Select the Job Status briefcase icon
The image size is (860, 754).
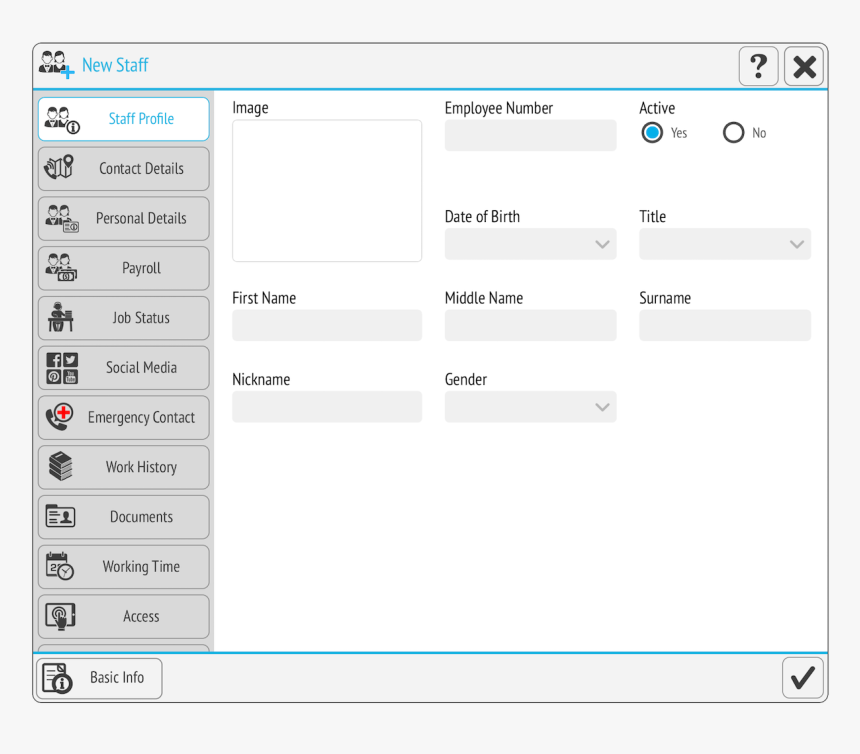pyautogui.click(x=61, y=317)
